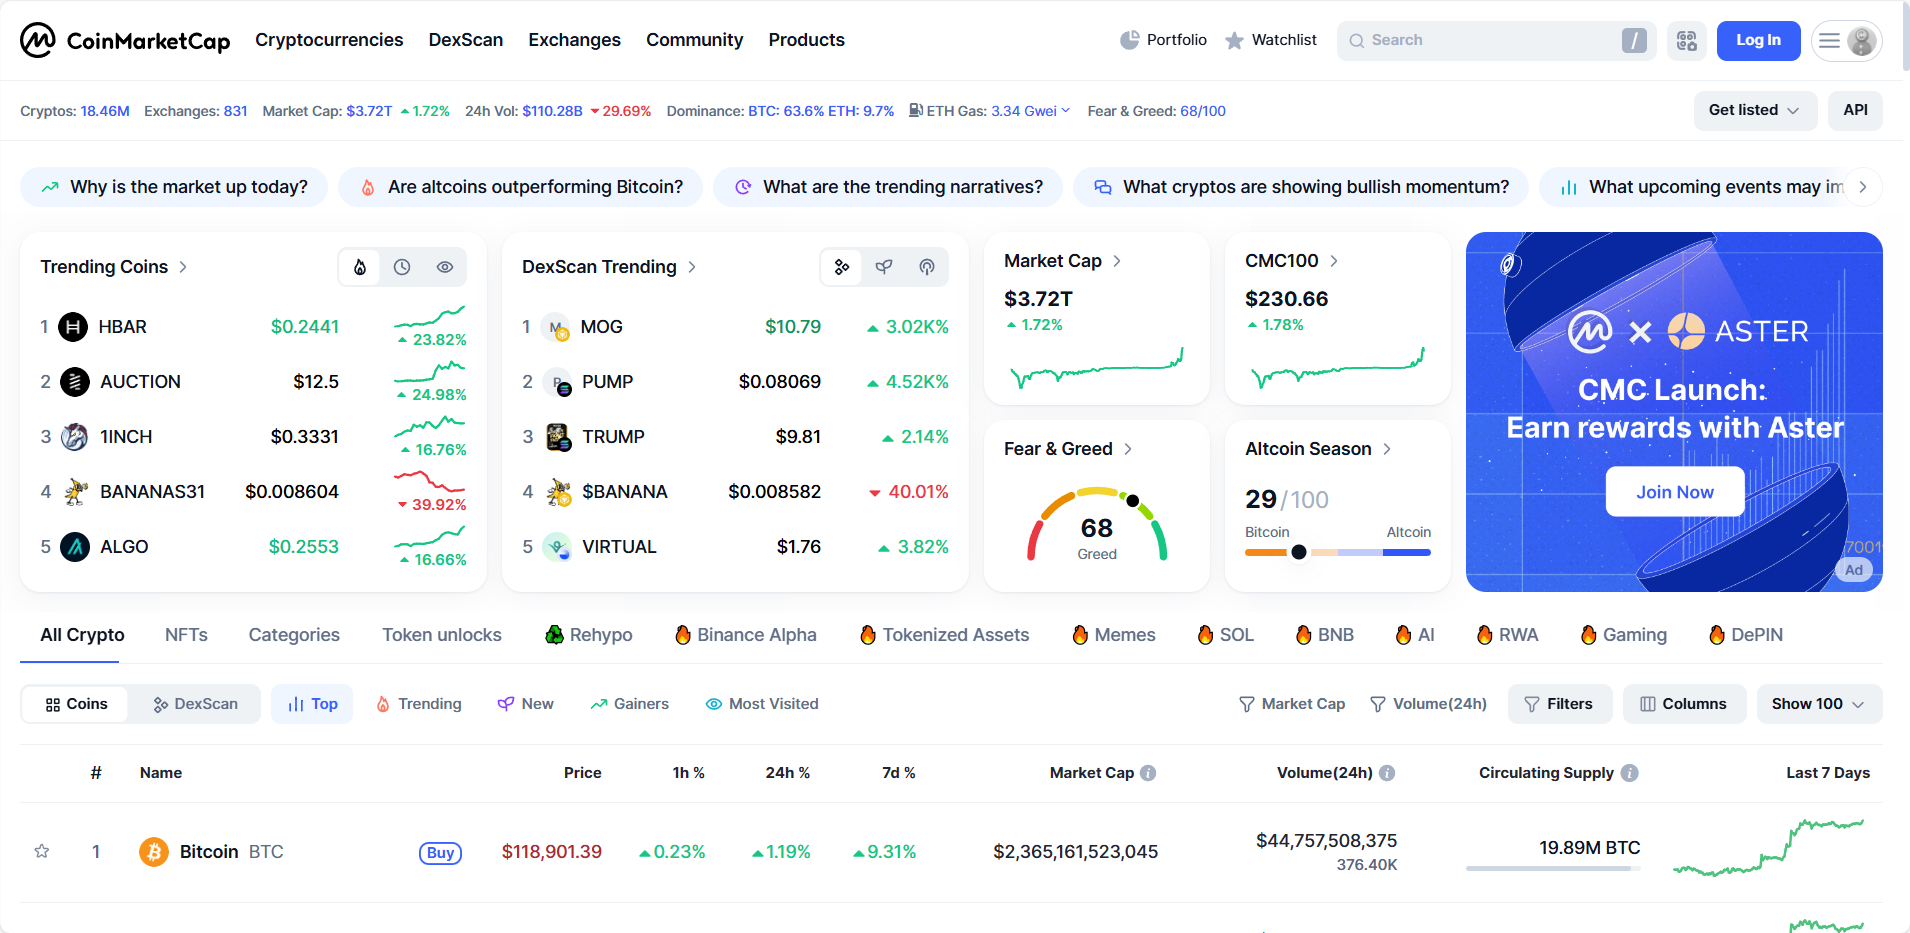Click the API button
Viewport: 1910px width, 933px height.
point(1856,110)
